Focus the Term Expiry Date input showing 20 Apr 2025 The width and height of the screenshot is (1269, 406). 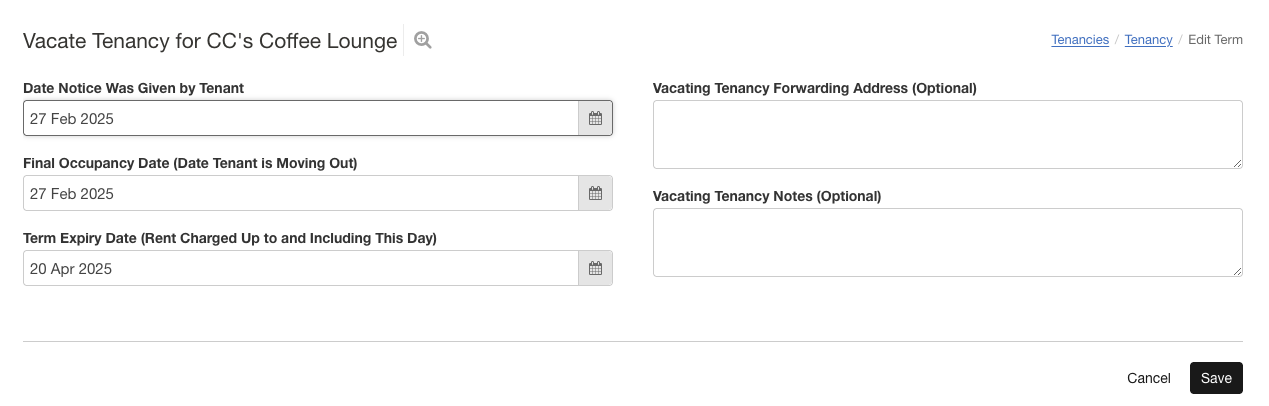pos(300,268)
